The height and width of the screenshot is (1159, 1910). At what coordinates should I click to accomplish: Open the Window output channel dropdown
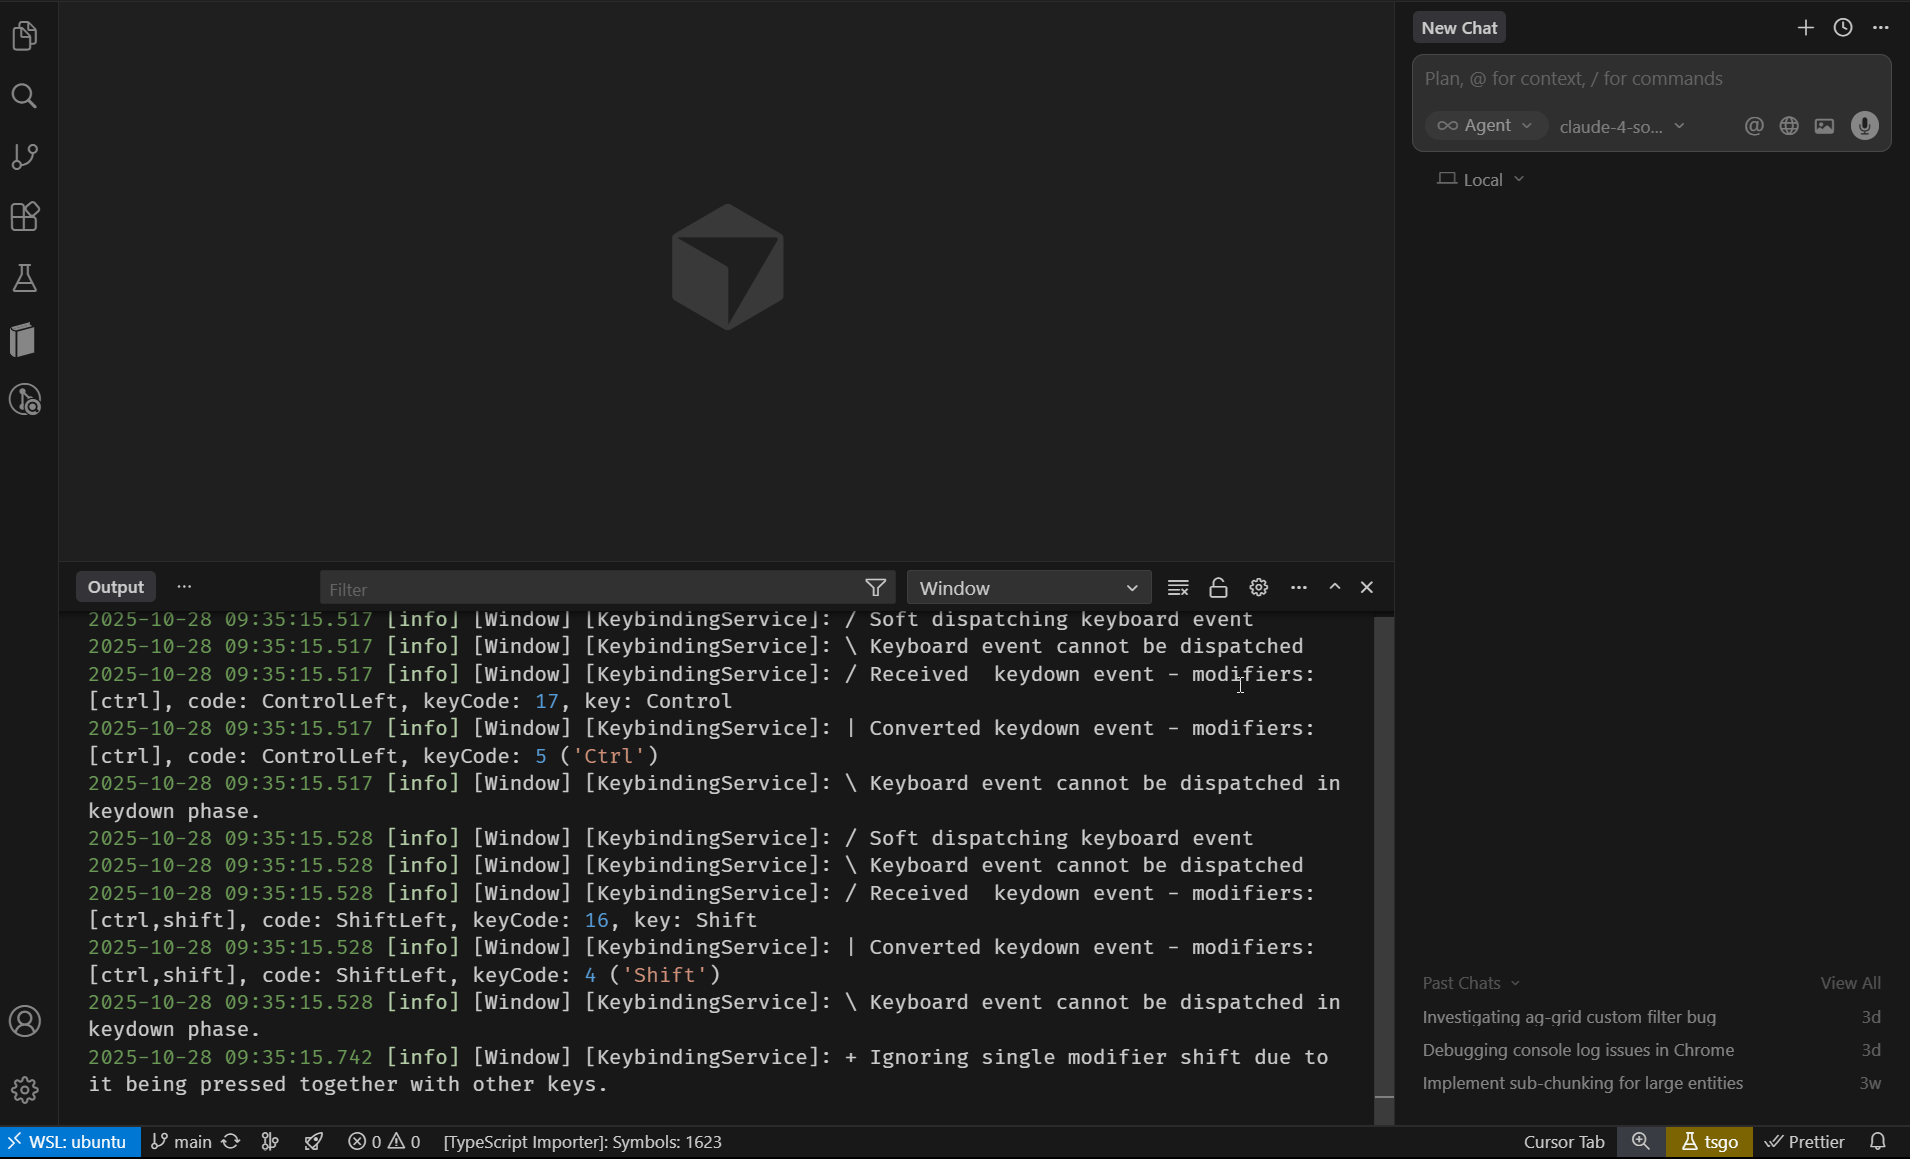[1029, 588]
